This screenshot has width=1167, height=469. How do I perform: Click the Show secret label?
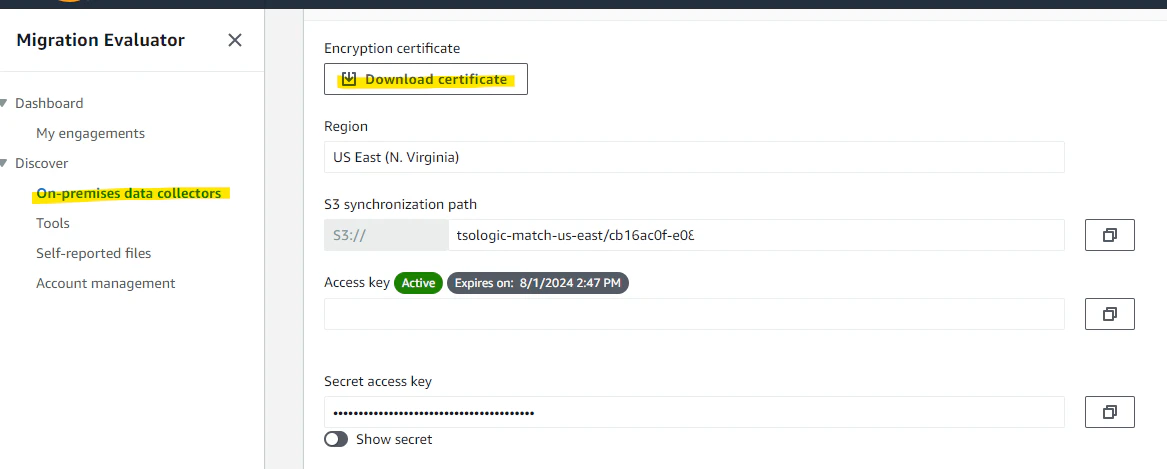pyautogui.click(x=394, y=439)
